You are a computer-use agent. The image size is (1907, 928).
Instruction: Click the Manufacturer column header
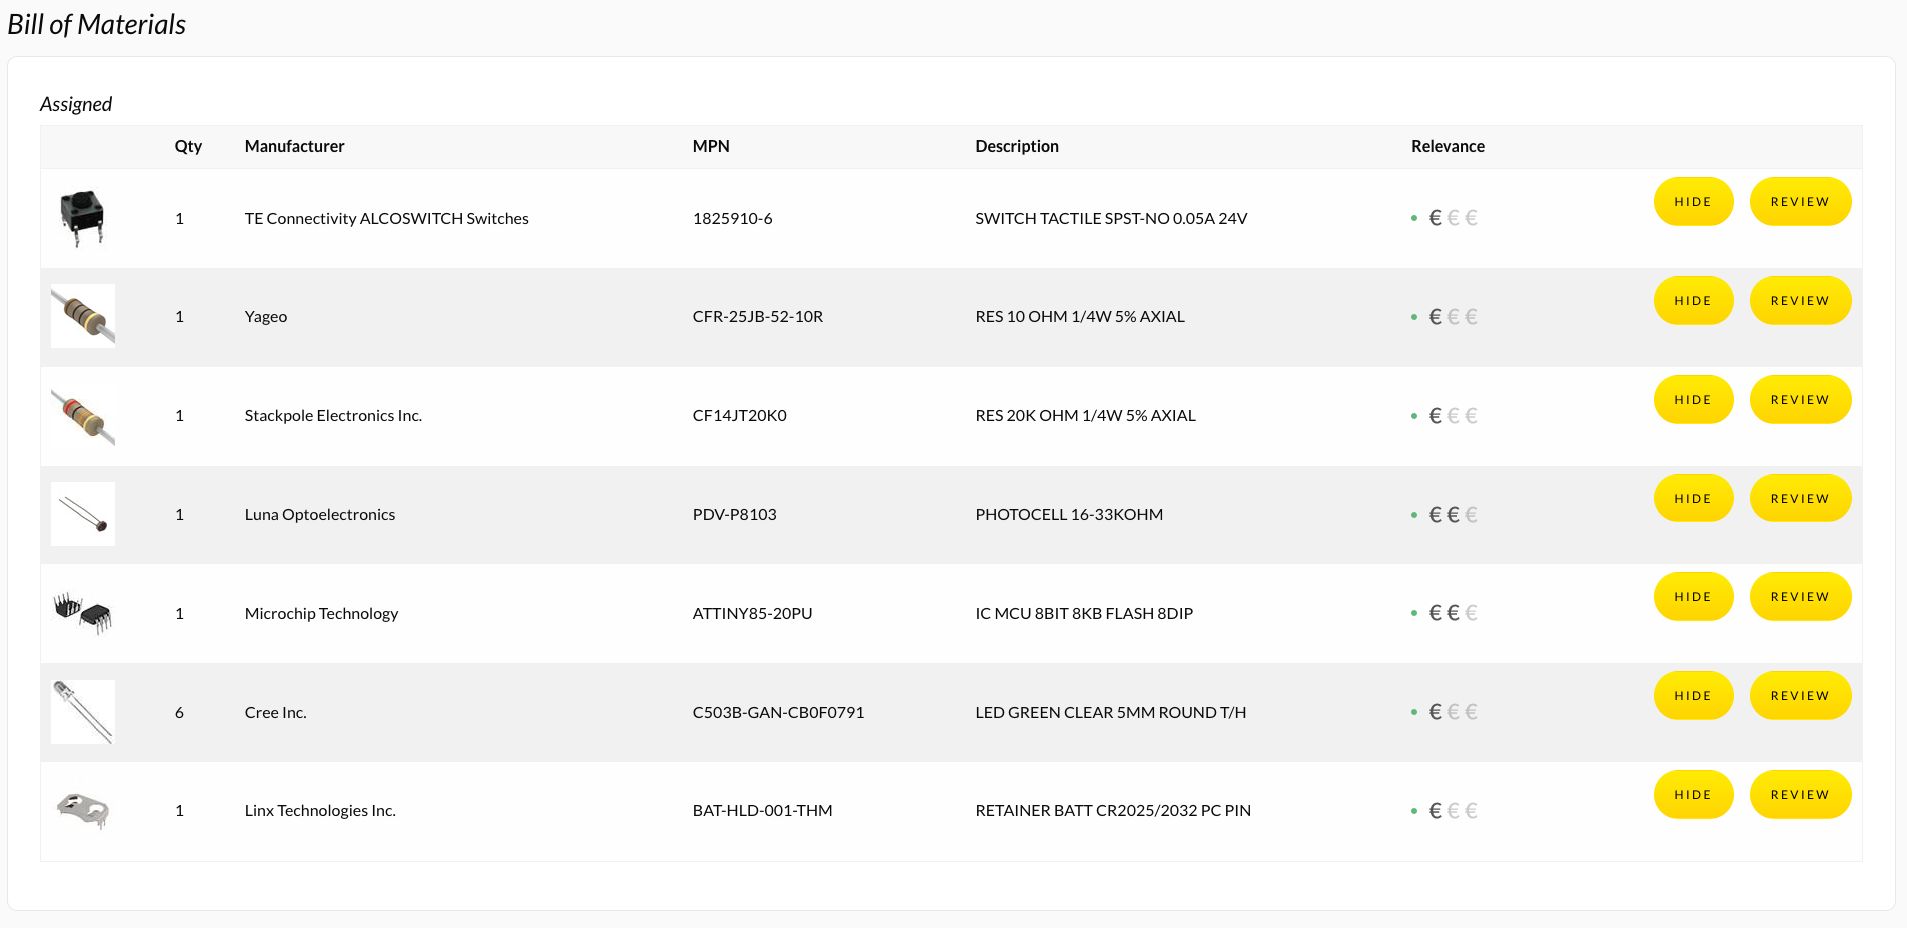point(293,146)
